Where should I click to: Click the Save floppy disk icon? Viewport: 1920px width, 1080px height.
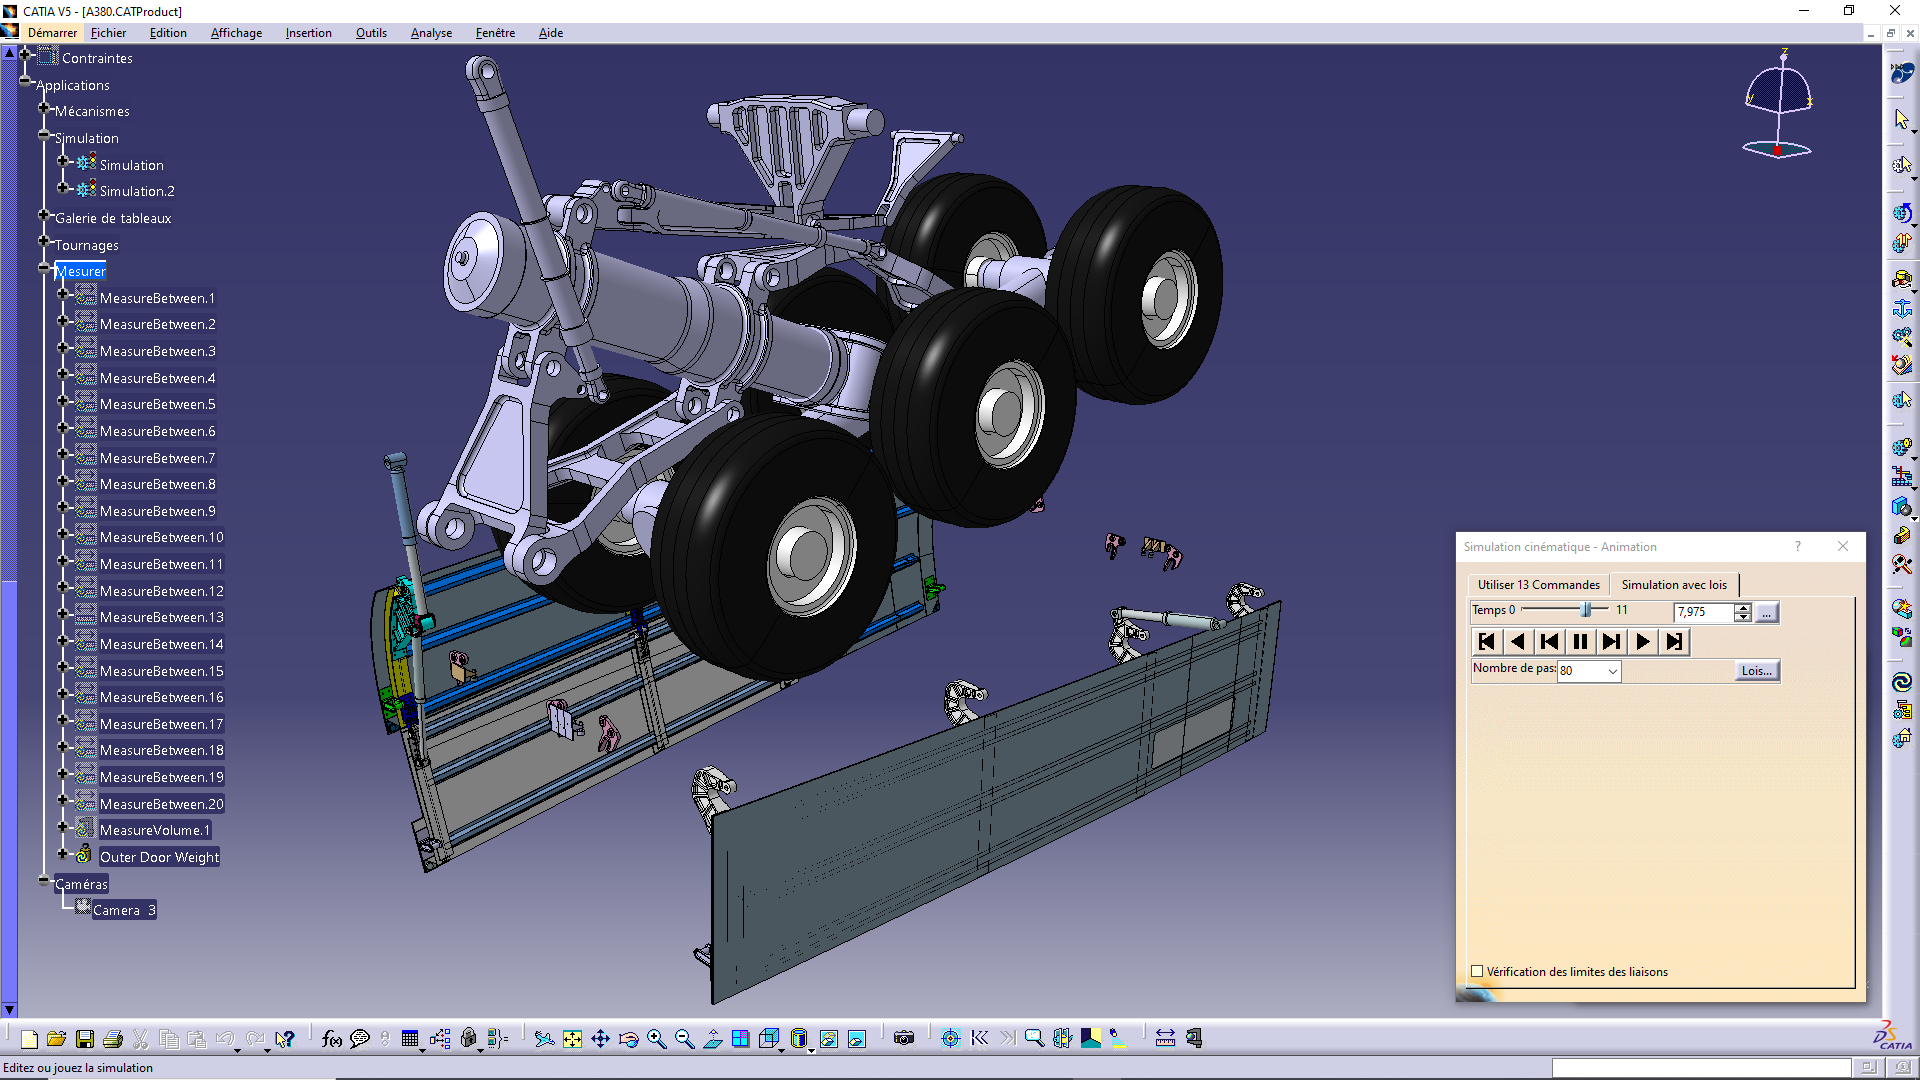click(85, 1040)
